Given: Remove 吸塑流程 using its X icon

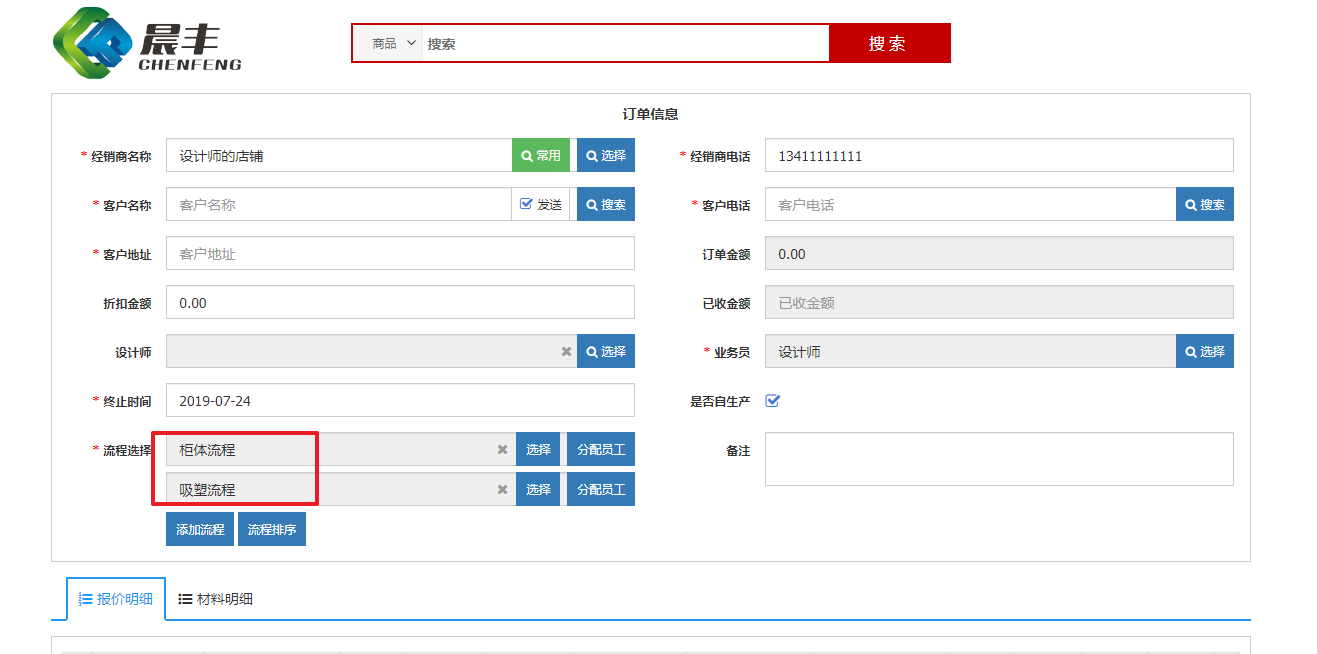Looking at the screenshot, I should coord(502,490).
